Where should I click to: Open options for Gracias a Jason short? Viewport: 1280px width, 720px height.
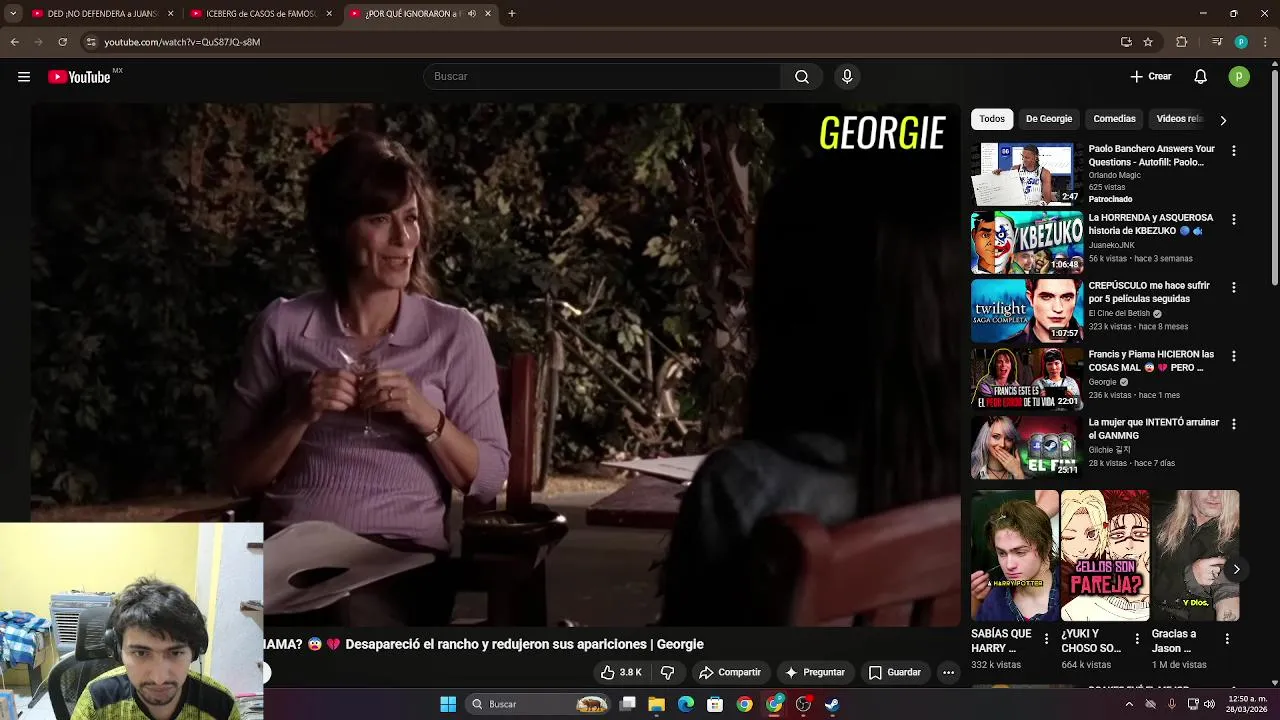pos(1227,638)
